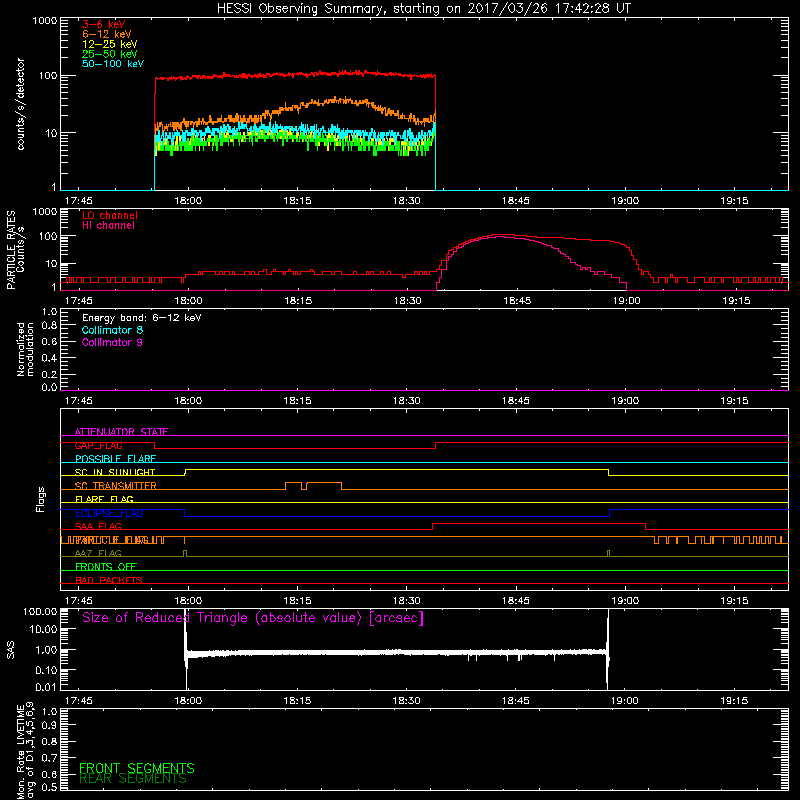This screenshot has width=800, height=800.
Task: Click the POSSIBLE_FLARE flag label
Action: click(115, 459)
